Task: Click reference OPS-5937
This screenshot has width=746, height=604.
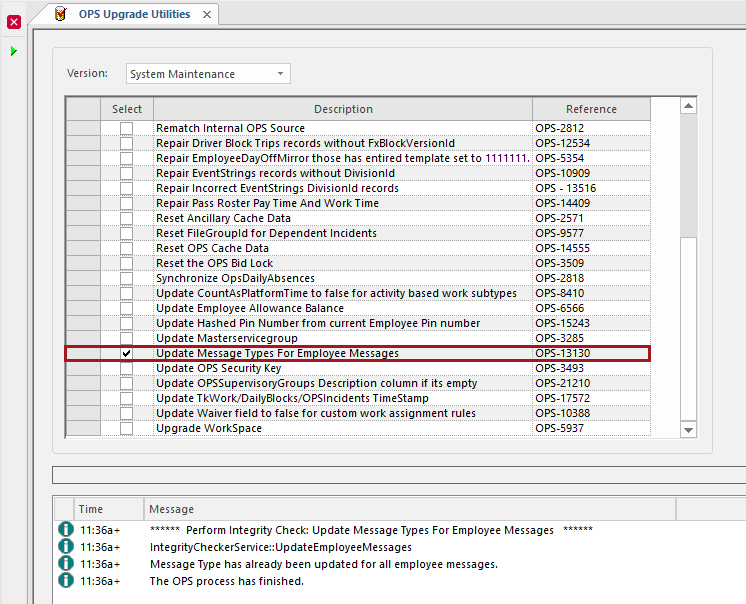Action: tap(560, 428)
